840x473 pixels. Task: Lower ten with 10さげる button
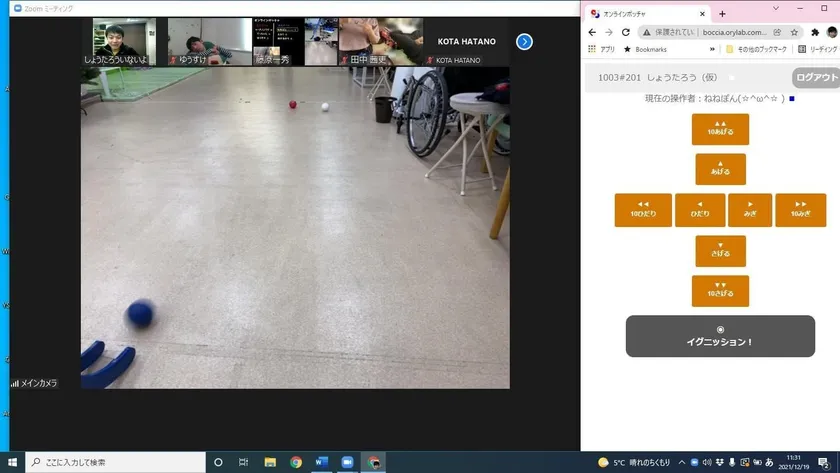pyautogui.click(x=720, y=291)
